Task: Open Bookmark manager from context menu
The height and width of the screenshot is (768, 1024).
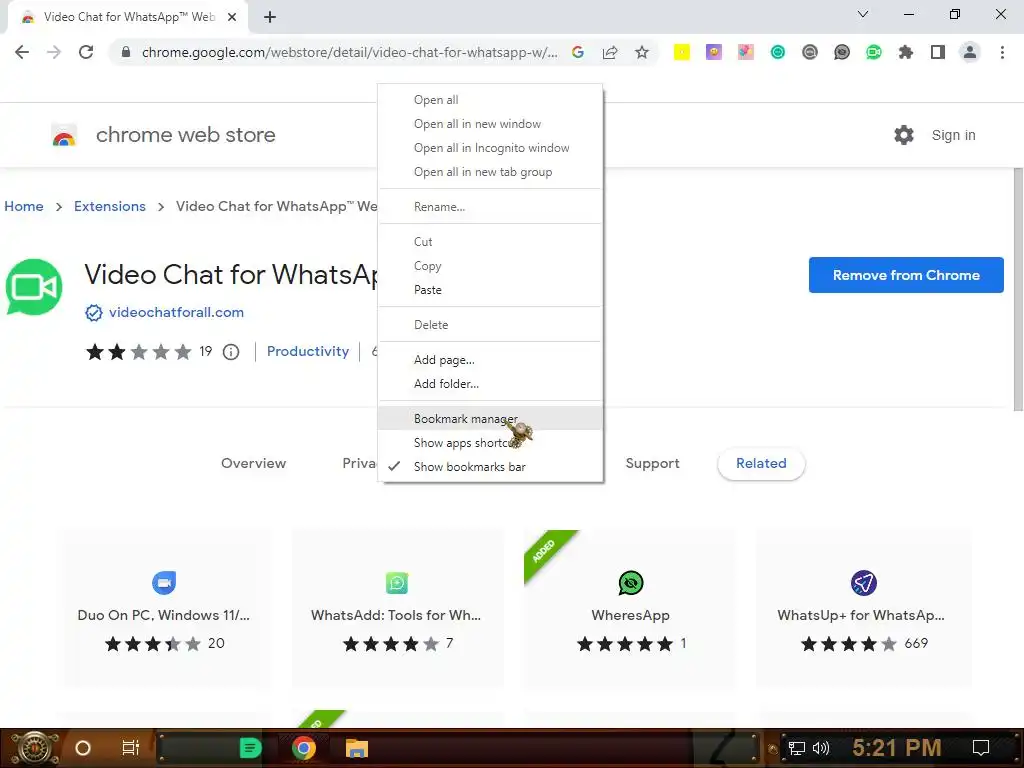Action: click(x=490, y=419)
